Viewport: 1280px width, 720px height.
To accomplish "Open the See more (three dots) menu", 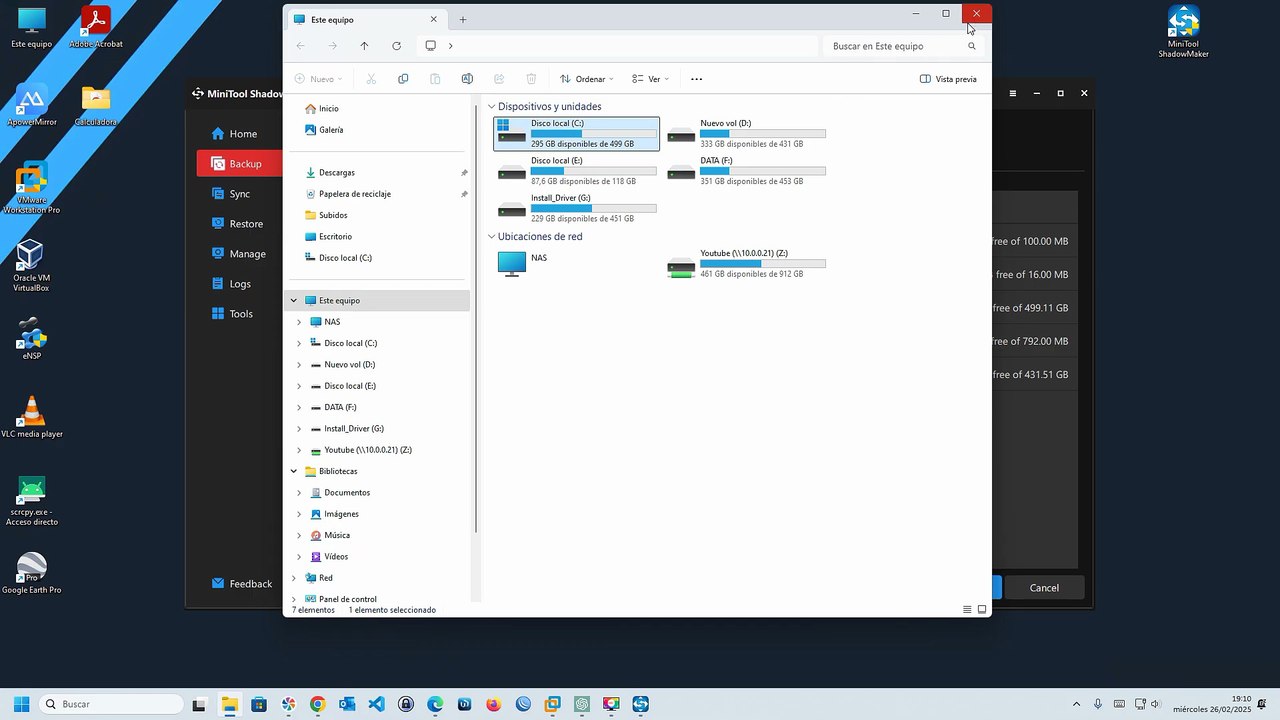I will (x=697, y=79).
